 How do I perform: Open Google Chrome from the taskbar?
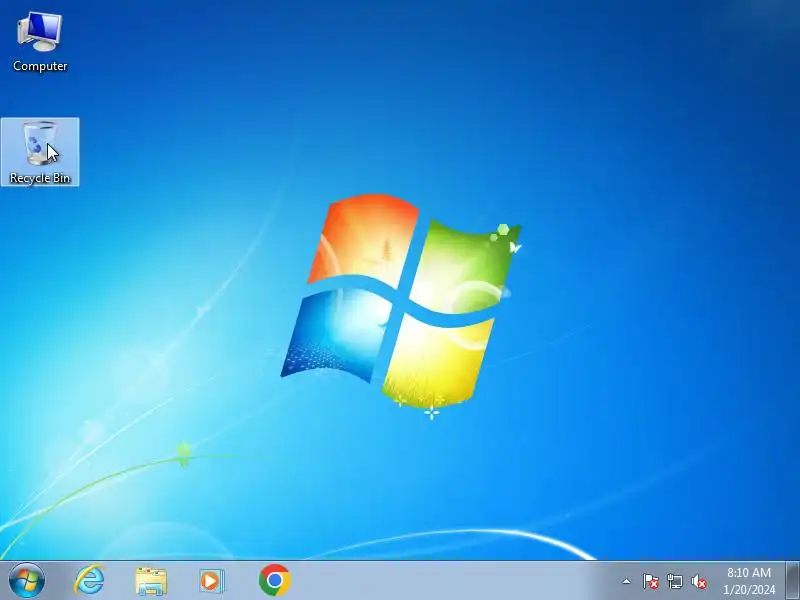274,580
